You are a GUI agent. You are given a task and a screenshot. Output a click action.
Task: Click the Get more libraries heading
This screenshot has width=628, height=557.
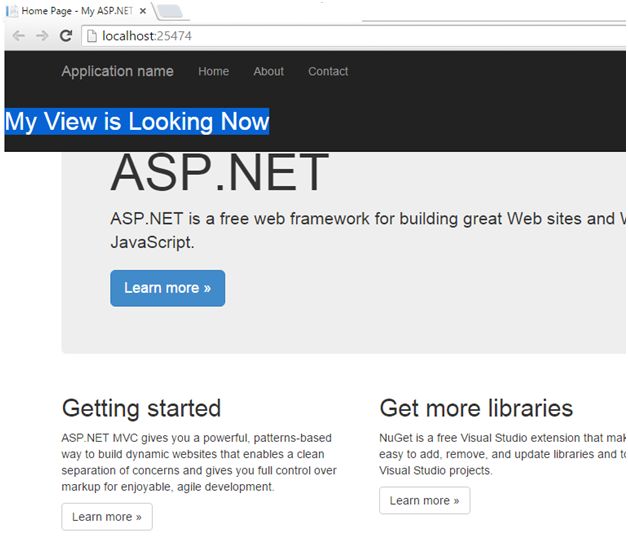point(476,408)
